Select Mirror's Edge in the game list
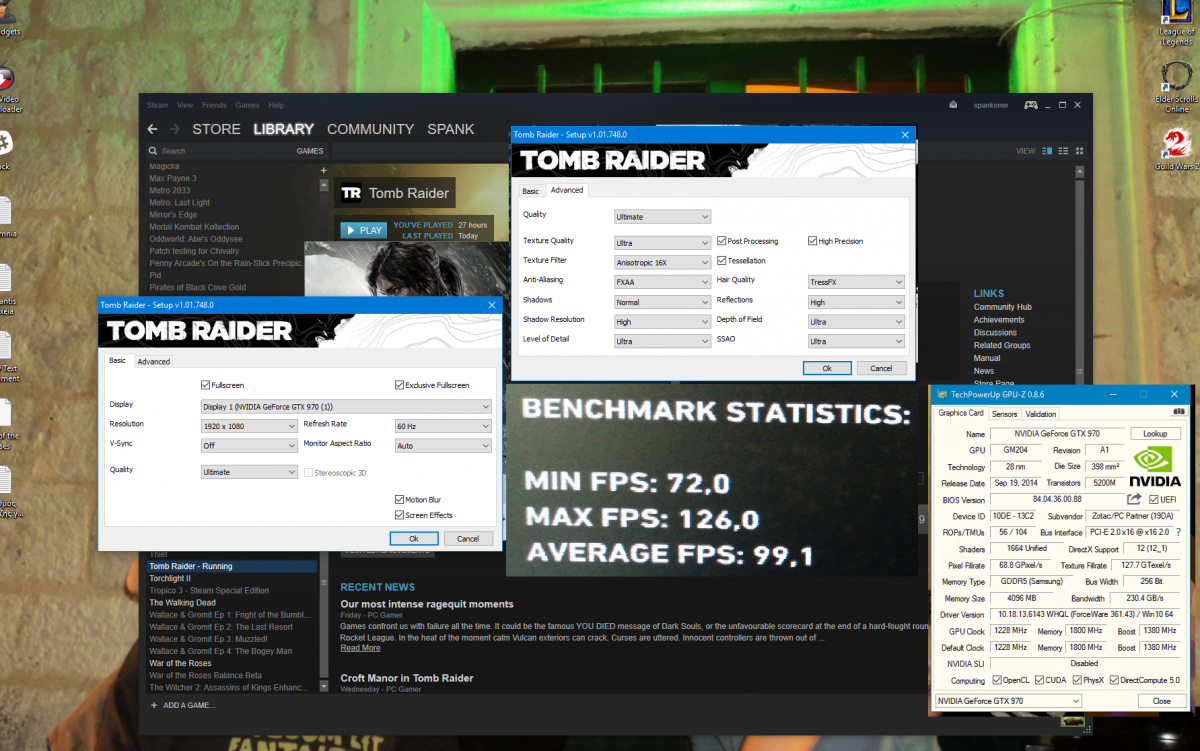The width and height of the screenshot is (1200, 751). coord(173,215)
